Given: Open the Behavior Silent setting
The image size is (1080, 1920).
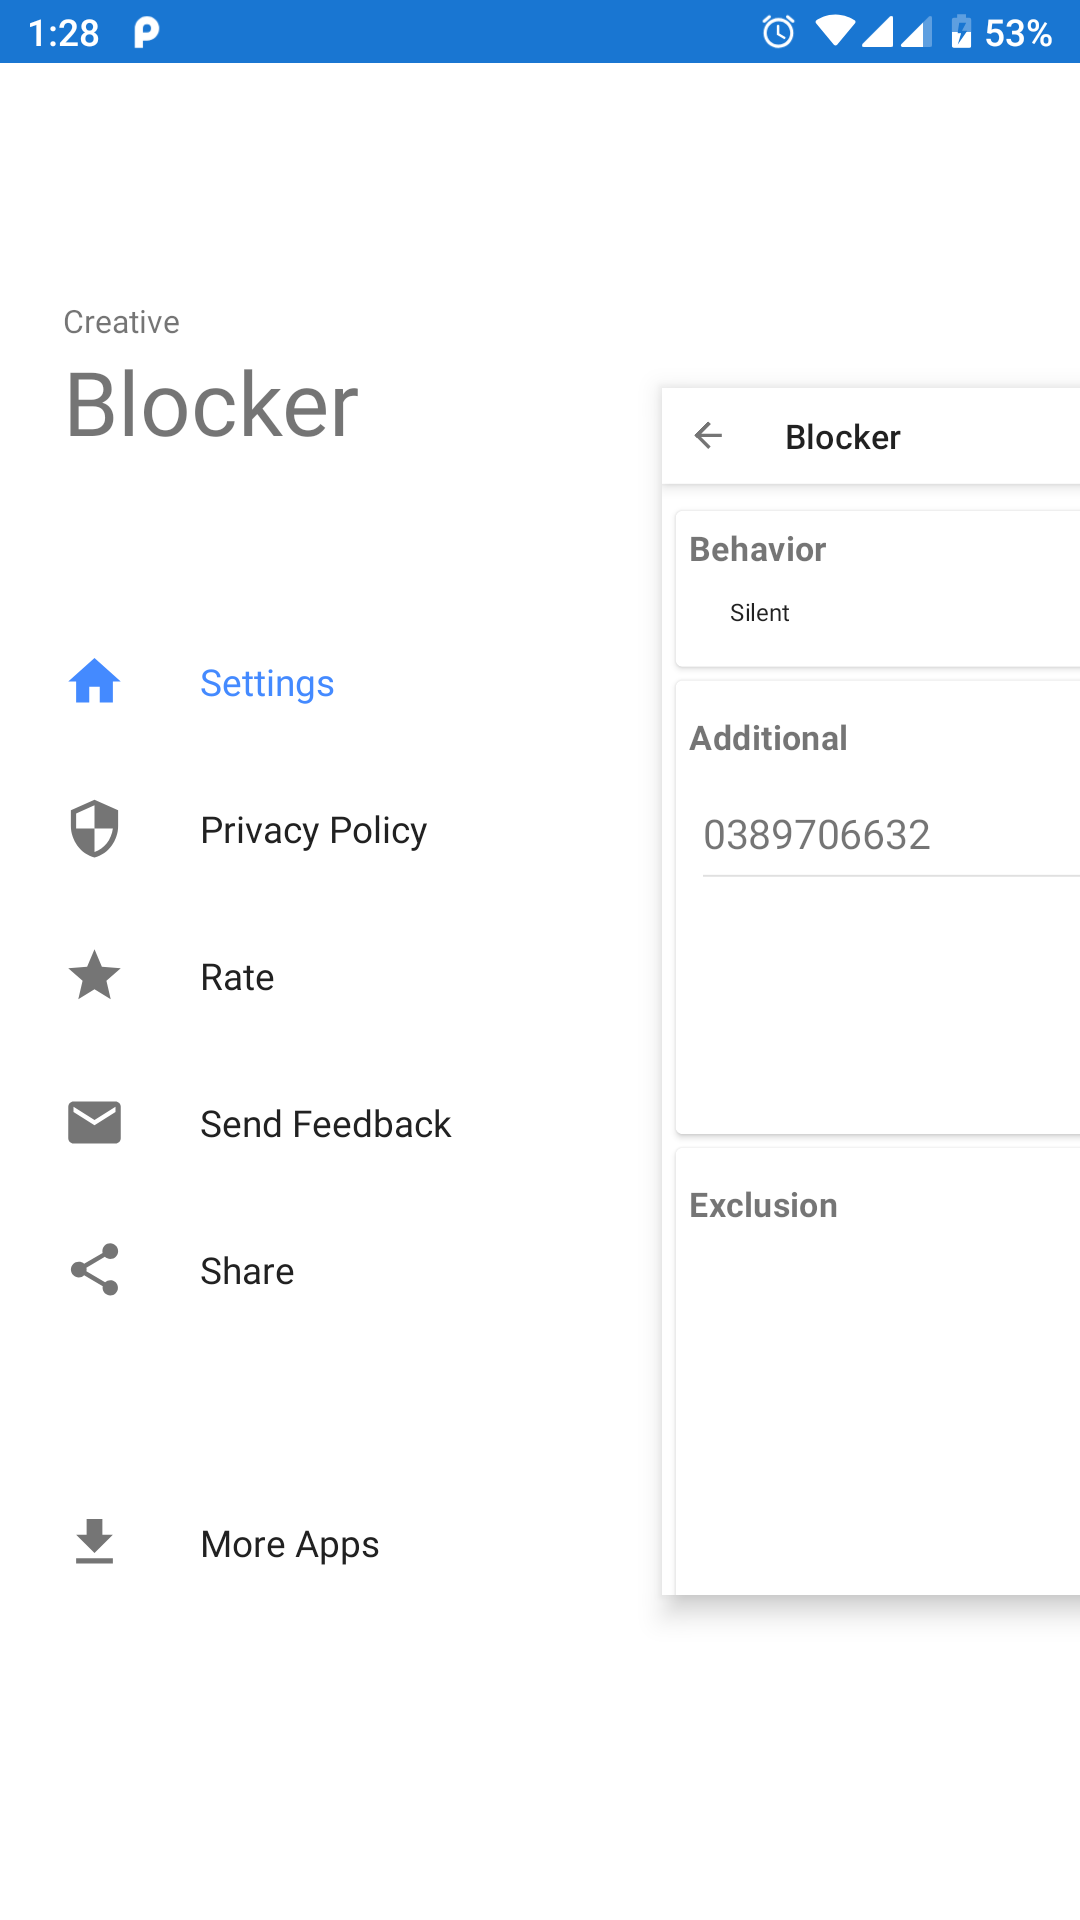Looking at the screenshot, I should tap(760, 613).
